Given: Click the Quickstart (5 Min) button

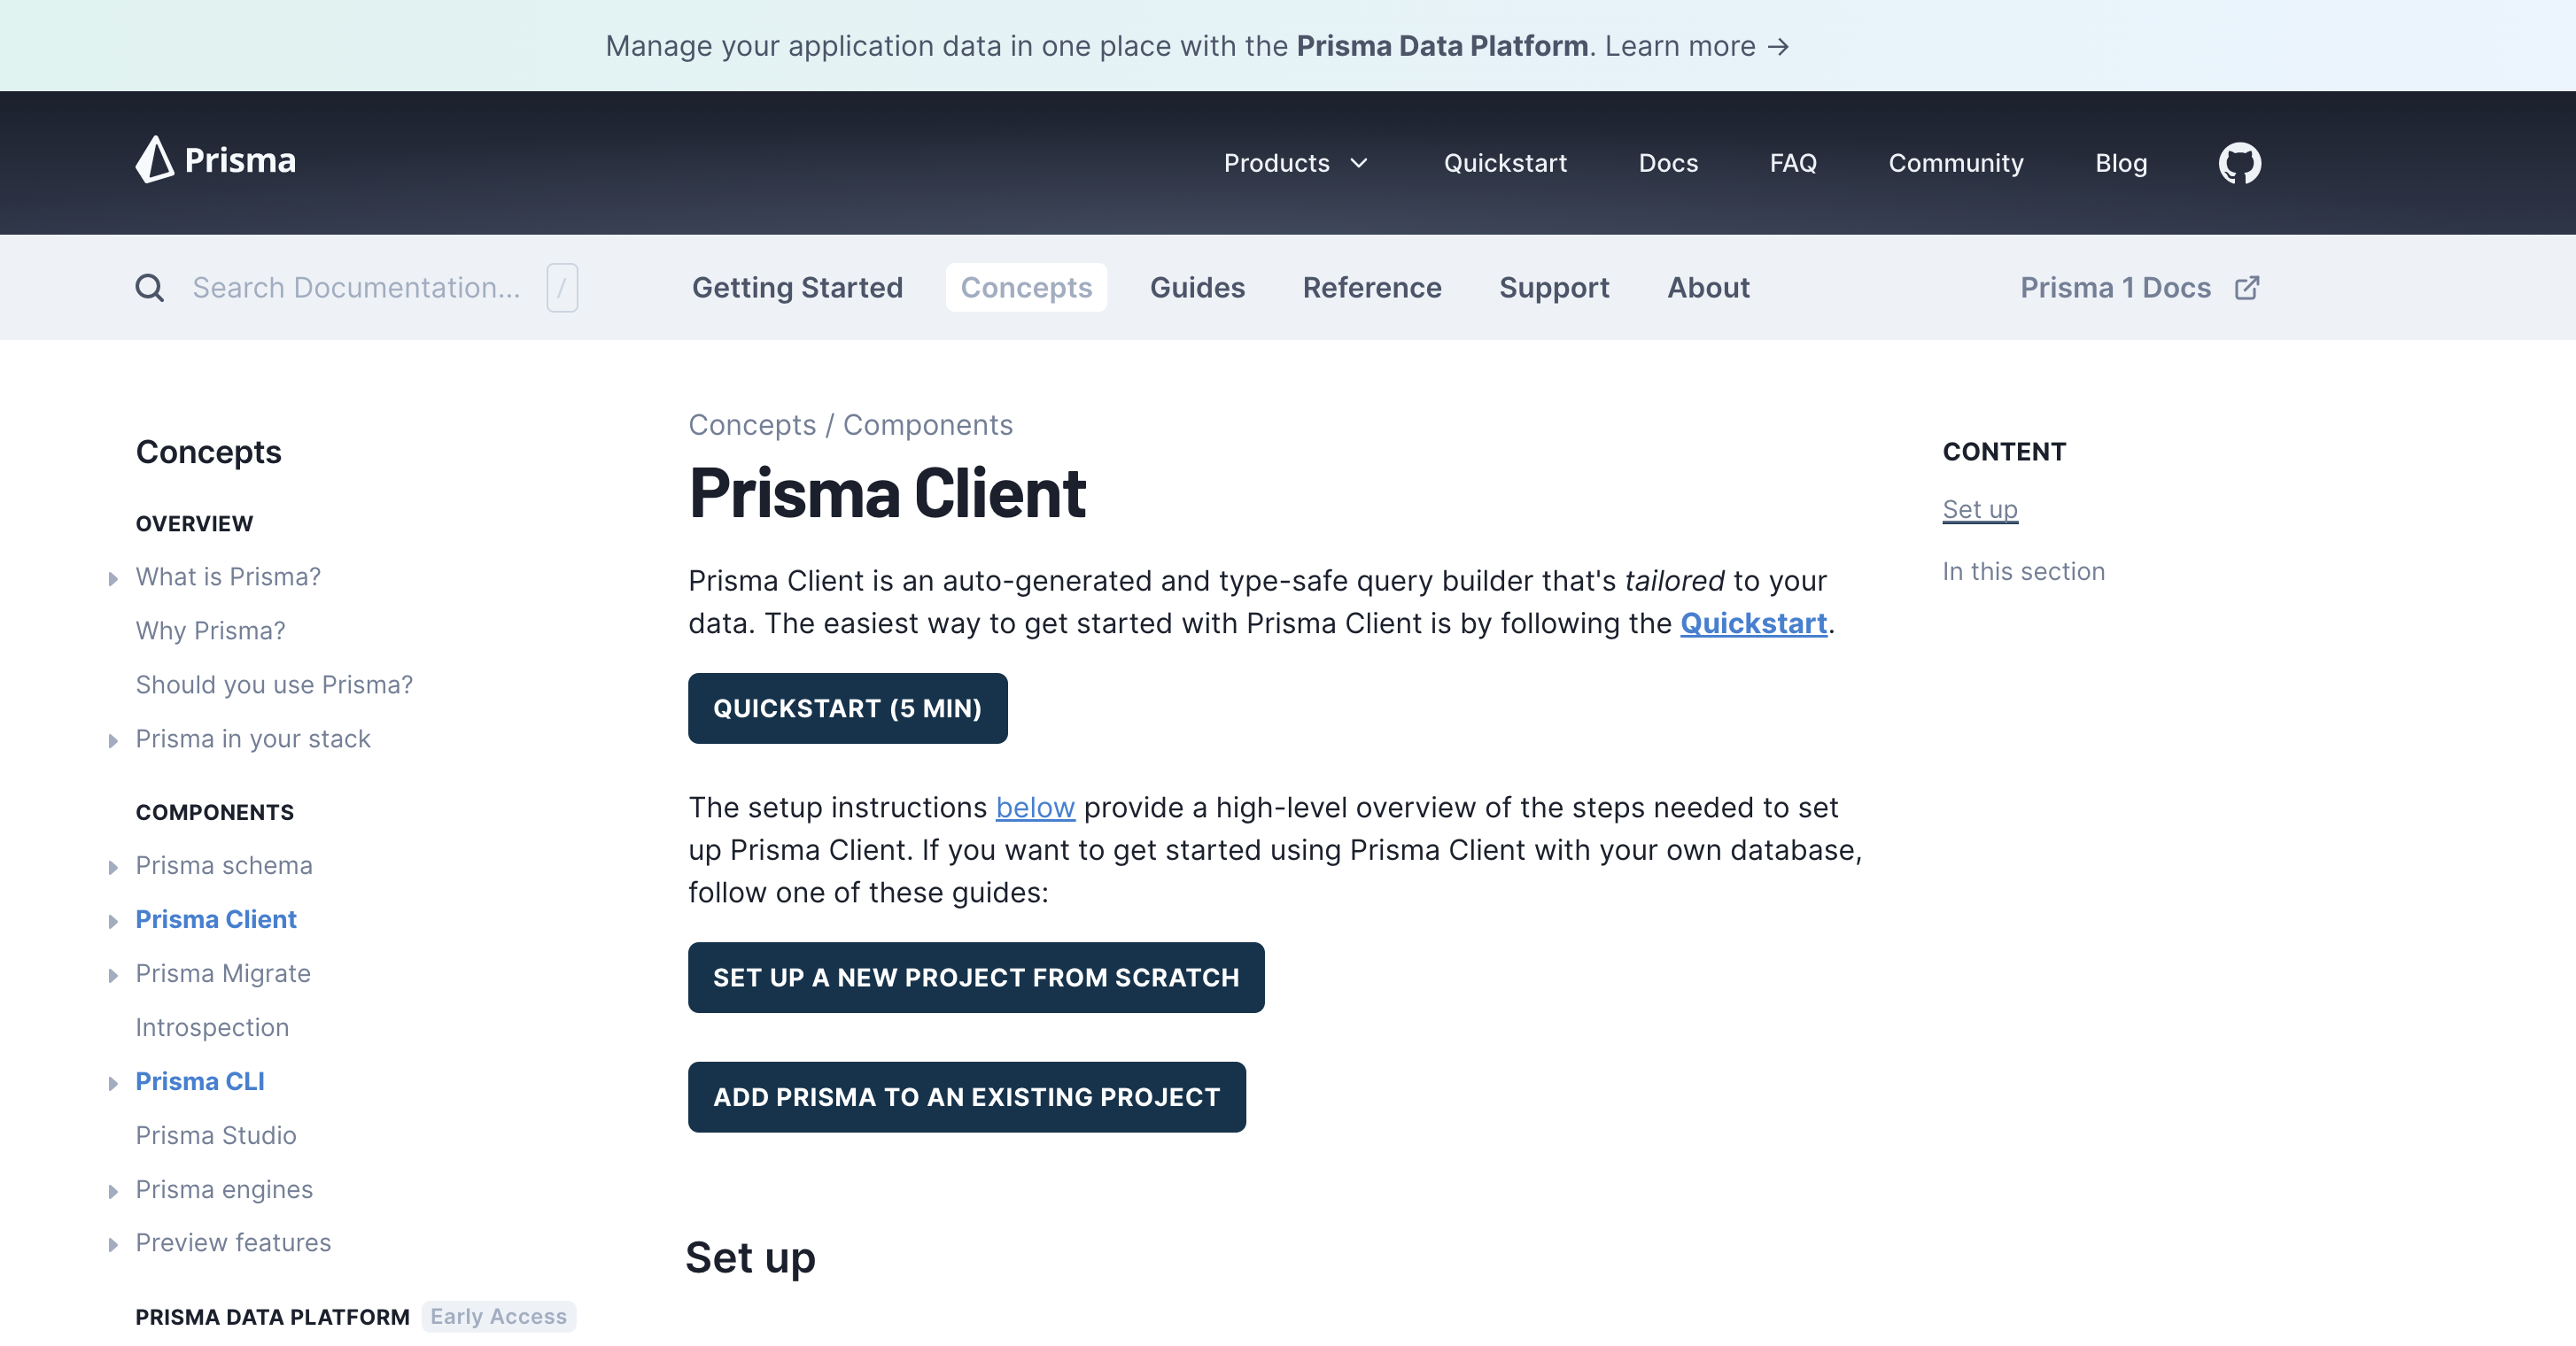Looking at the screenshot, I should tap(847, 708).
